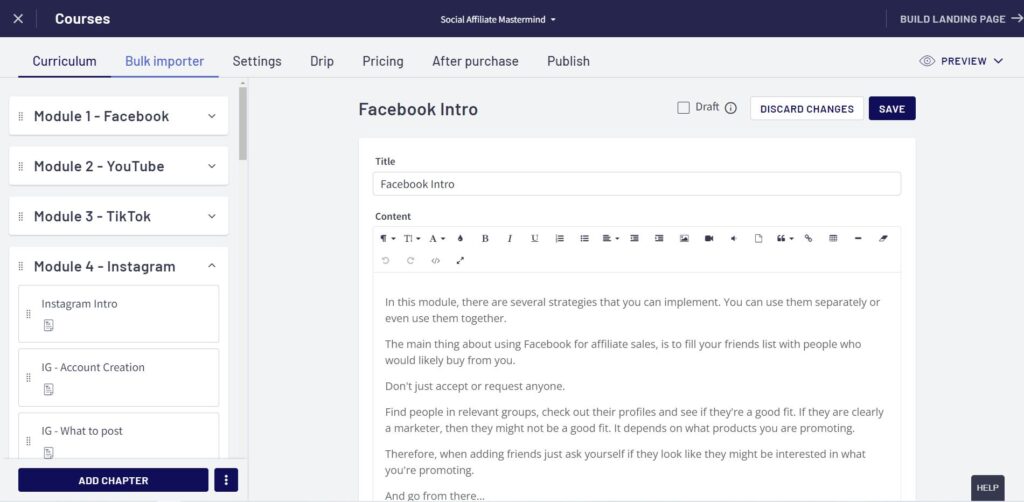Image resolution: width=1024 pixels, height=502 pixels.
Task: Click Build Landing Page
Action: tap(960, 19)
